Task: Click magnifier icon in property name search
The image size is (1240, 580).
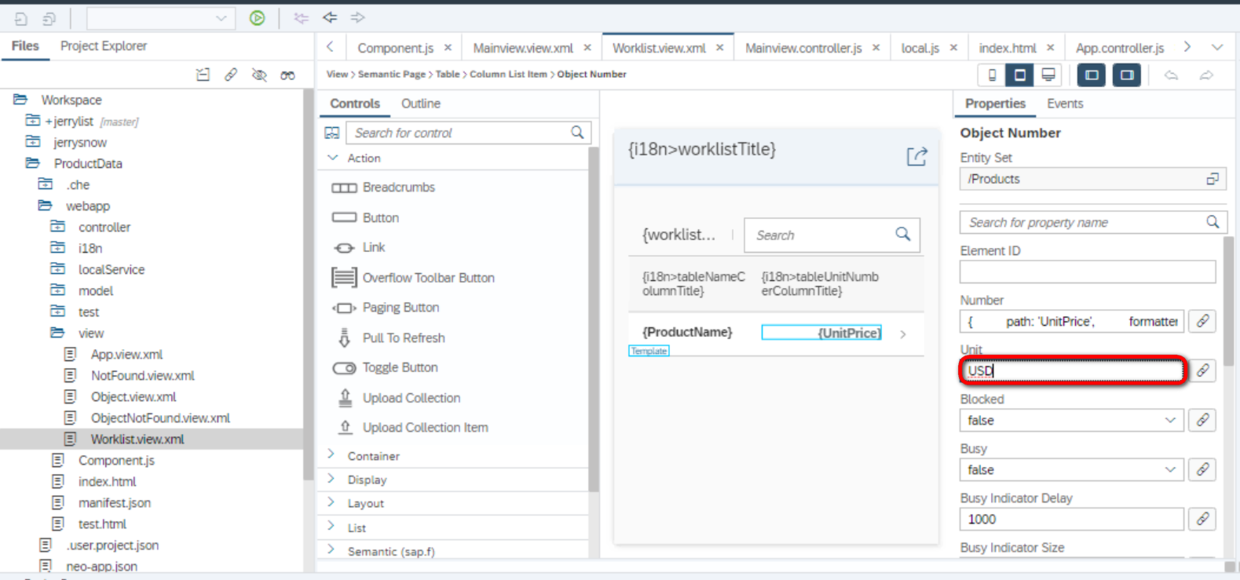Action: click(1213, 222)
